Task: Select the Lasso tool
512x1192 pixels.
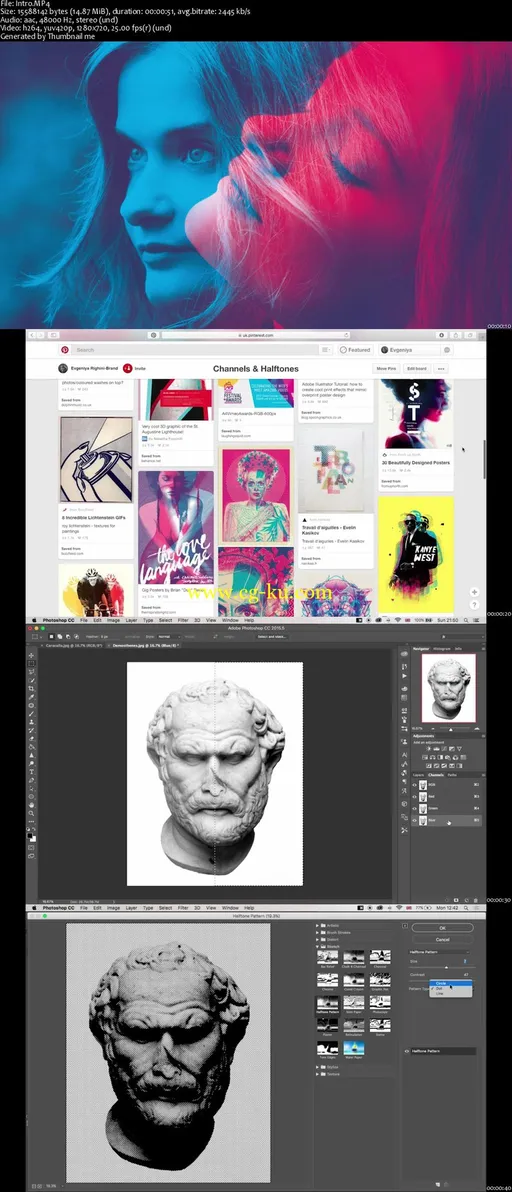Action: (31, 671)
